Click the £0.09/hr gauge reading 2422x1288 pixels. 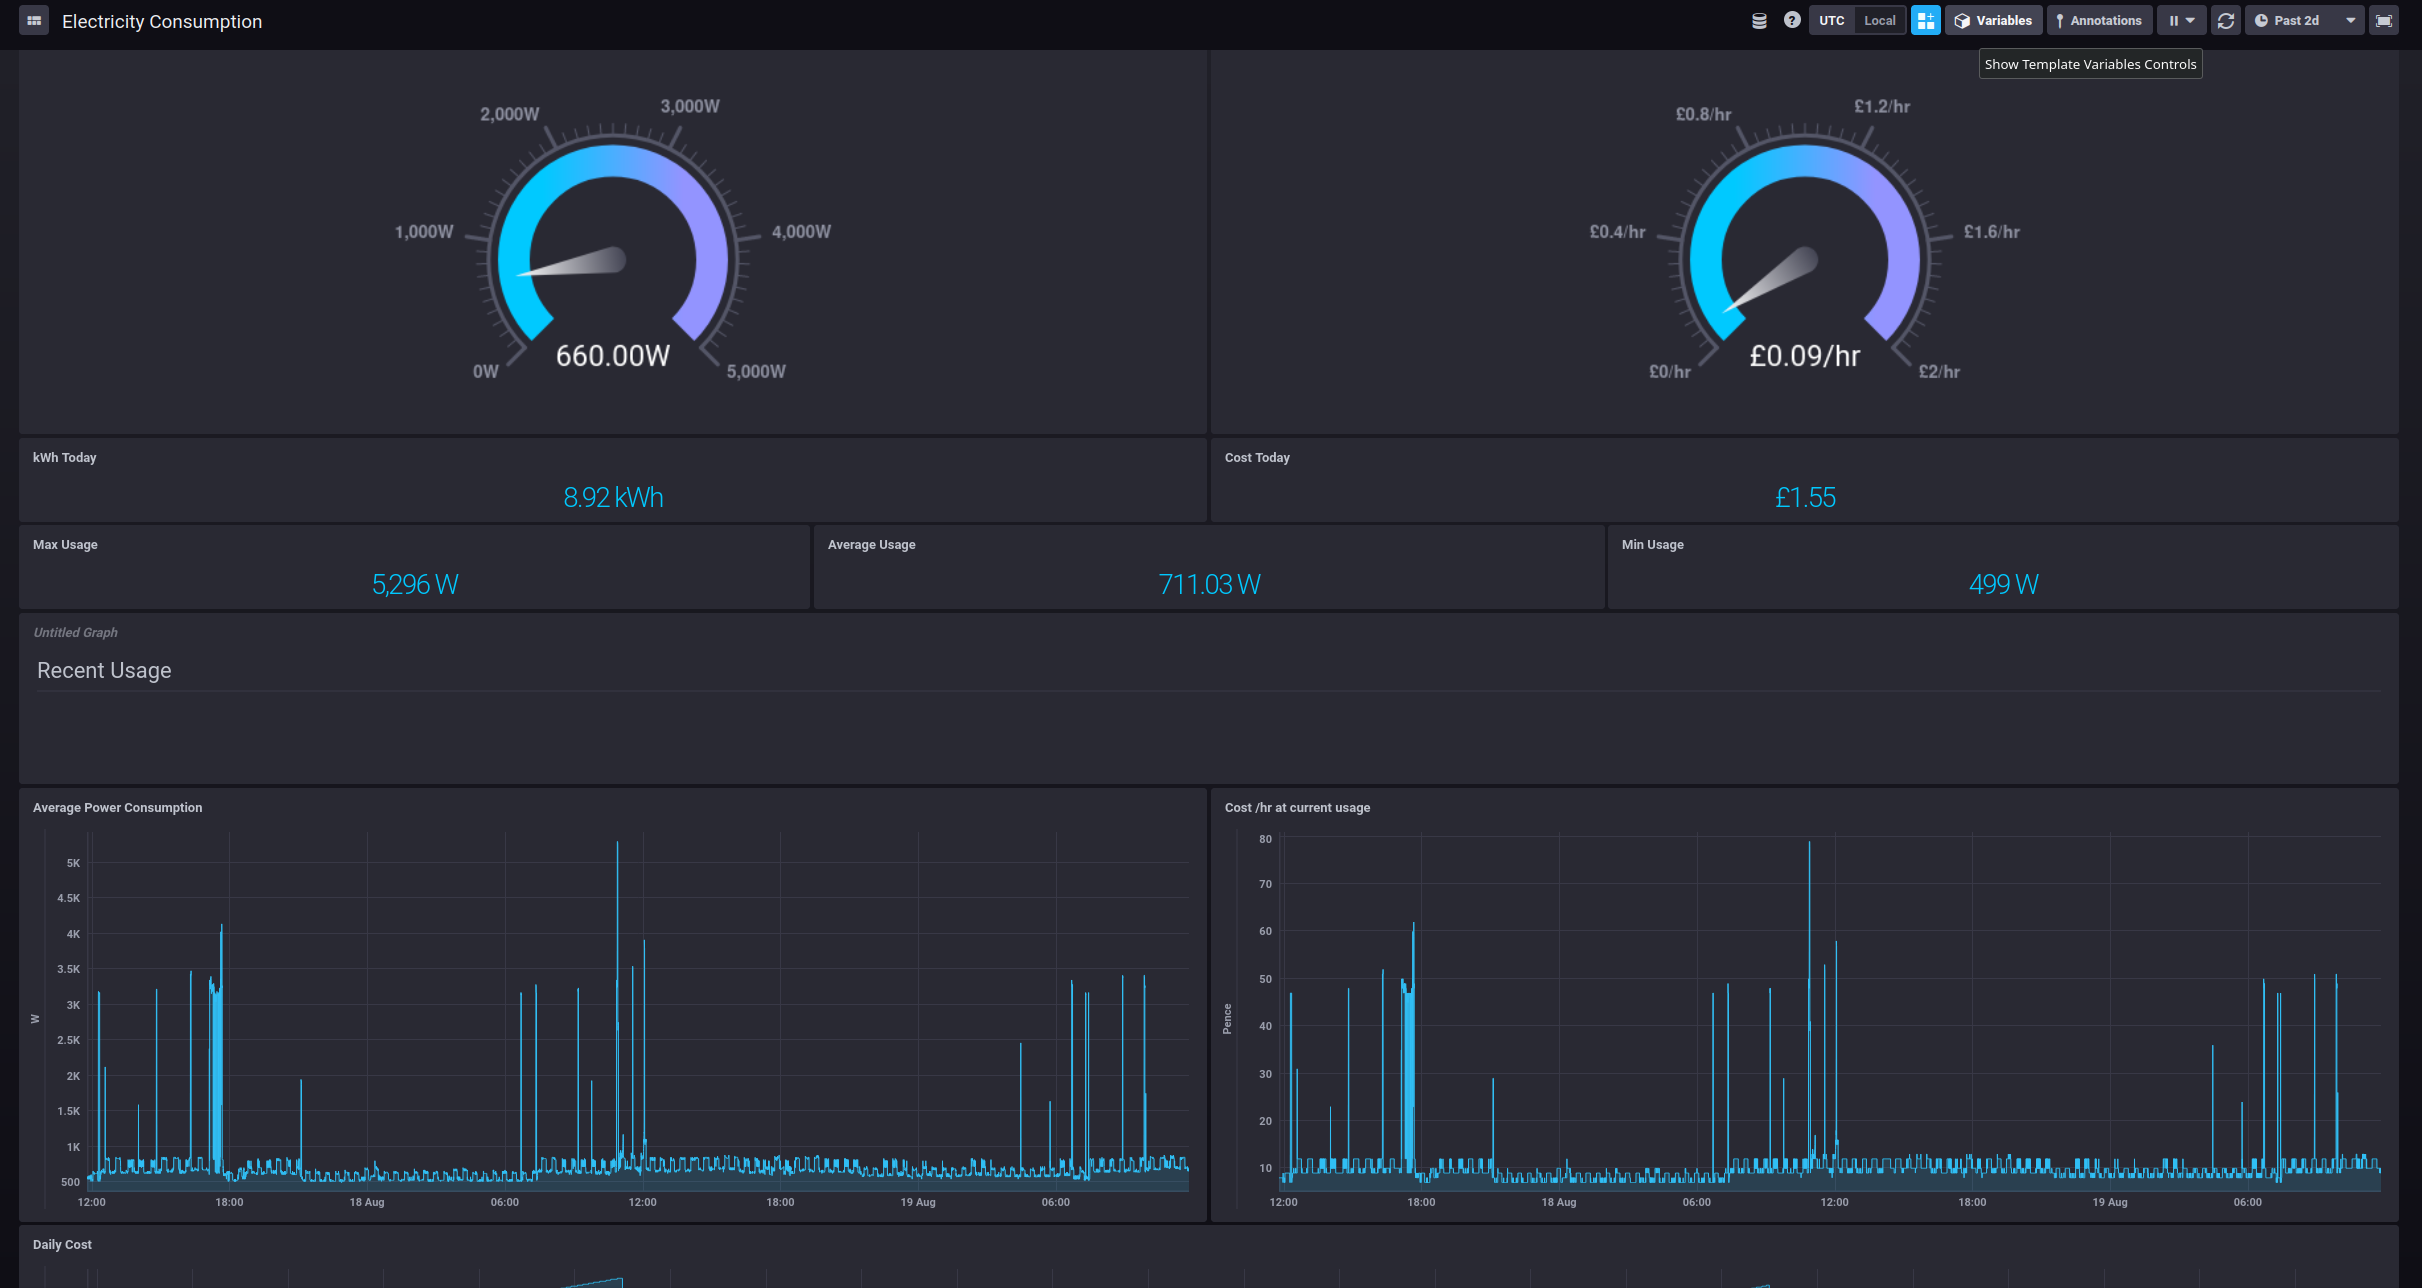pyautogui.click(x=1805, y=356)
